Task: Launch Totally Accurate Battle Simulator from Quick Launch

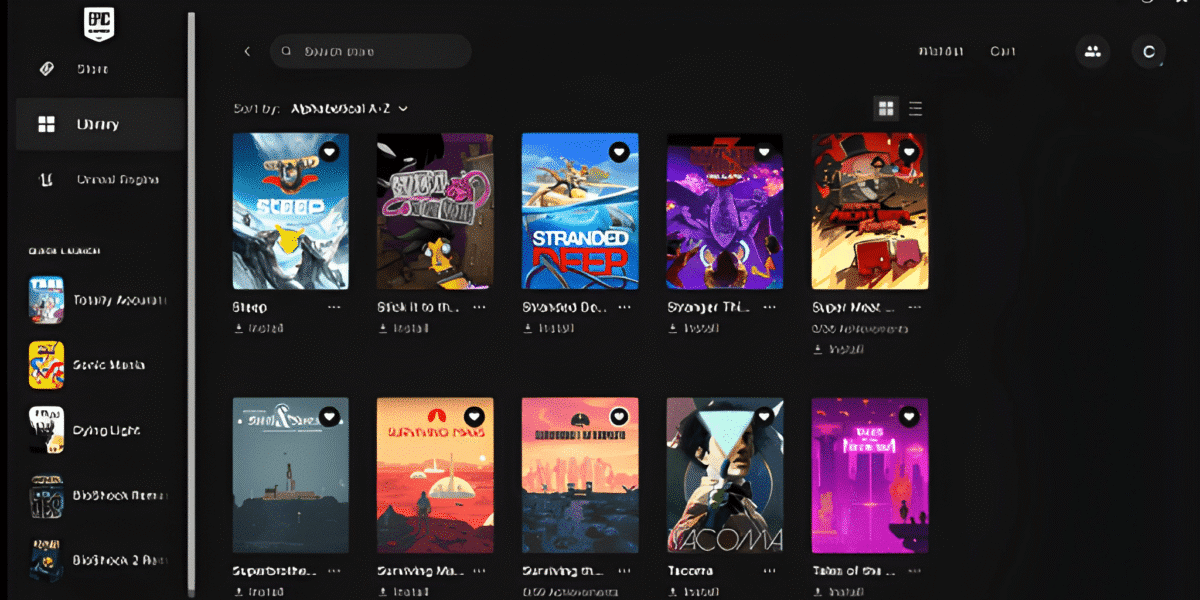Action: pos(98,300)
